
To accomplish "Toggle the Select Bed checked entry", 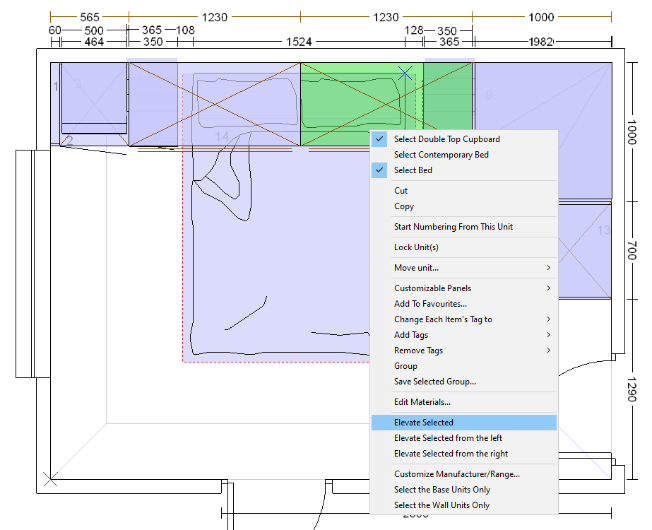I will pyautogui.click(x=464, y=170).
